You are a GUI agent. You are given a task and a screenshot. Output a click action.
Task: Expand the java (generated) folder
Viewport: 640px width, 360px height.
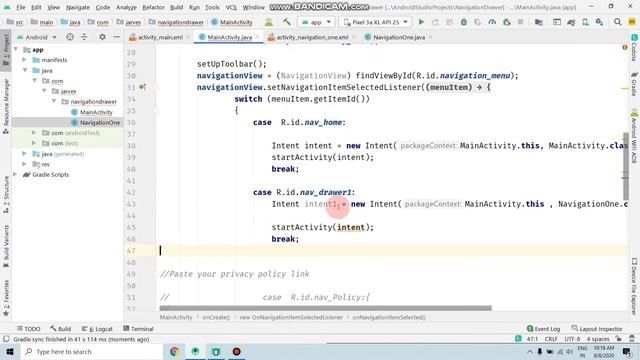24,153
